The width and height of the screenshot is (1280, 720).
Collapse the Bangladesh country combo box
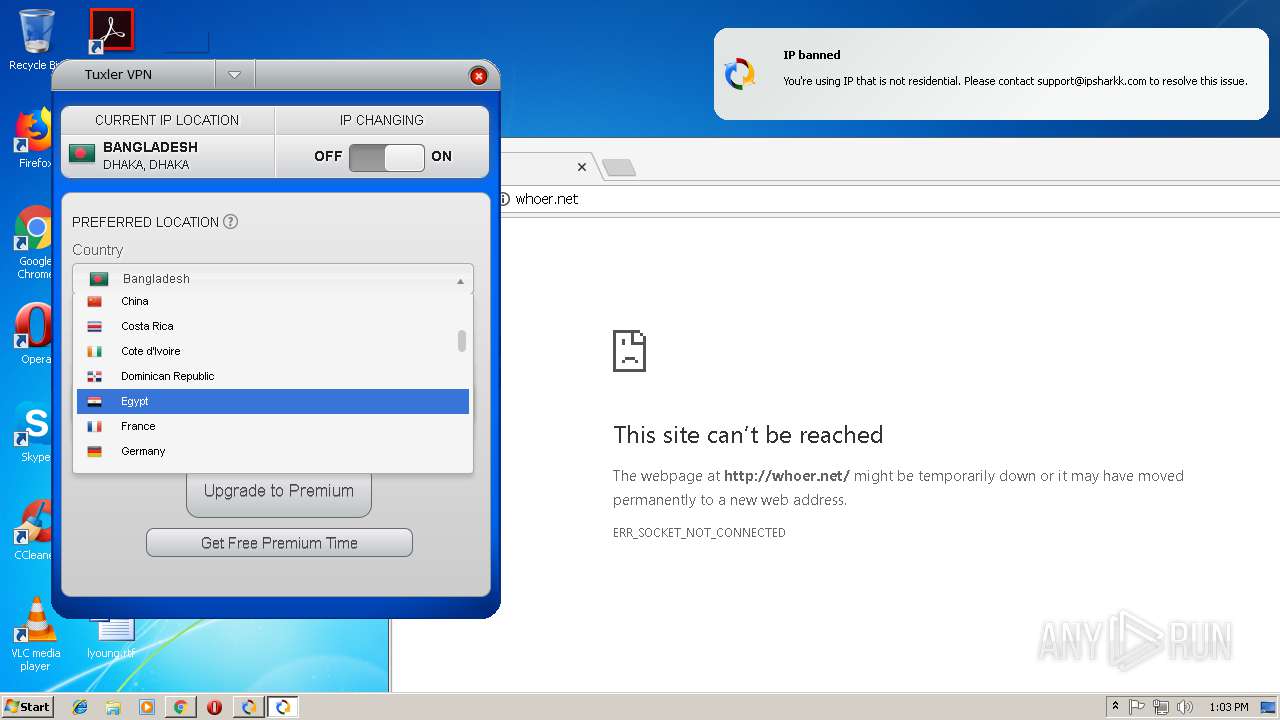point(272,279)
